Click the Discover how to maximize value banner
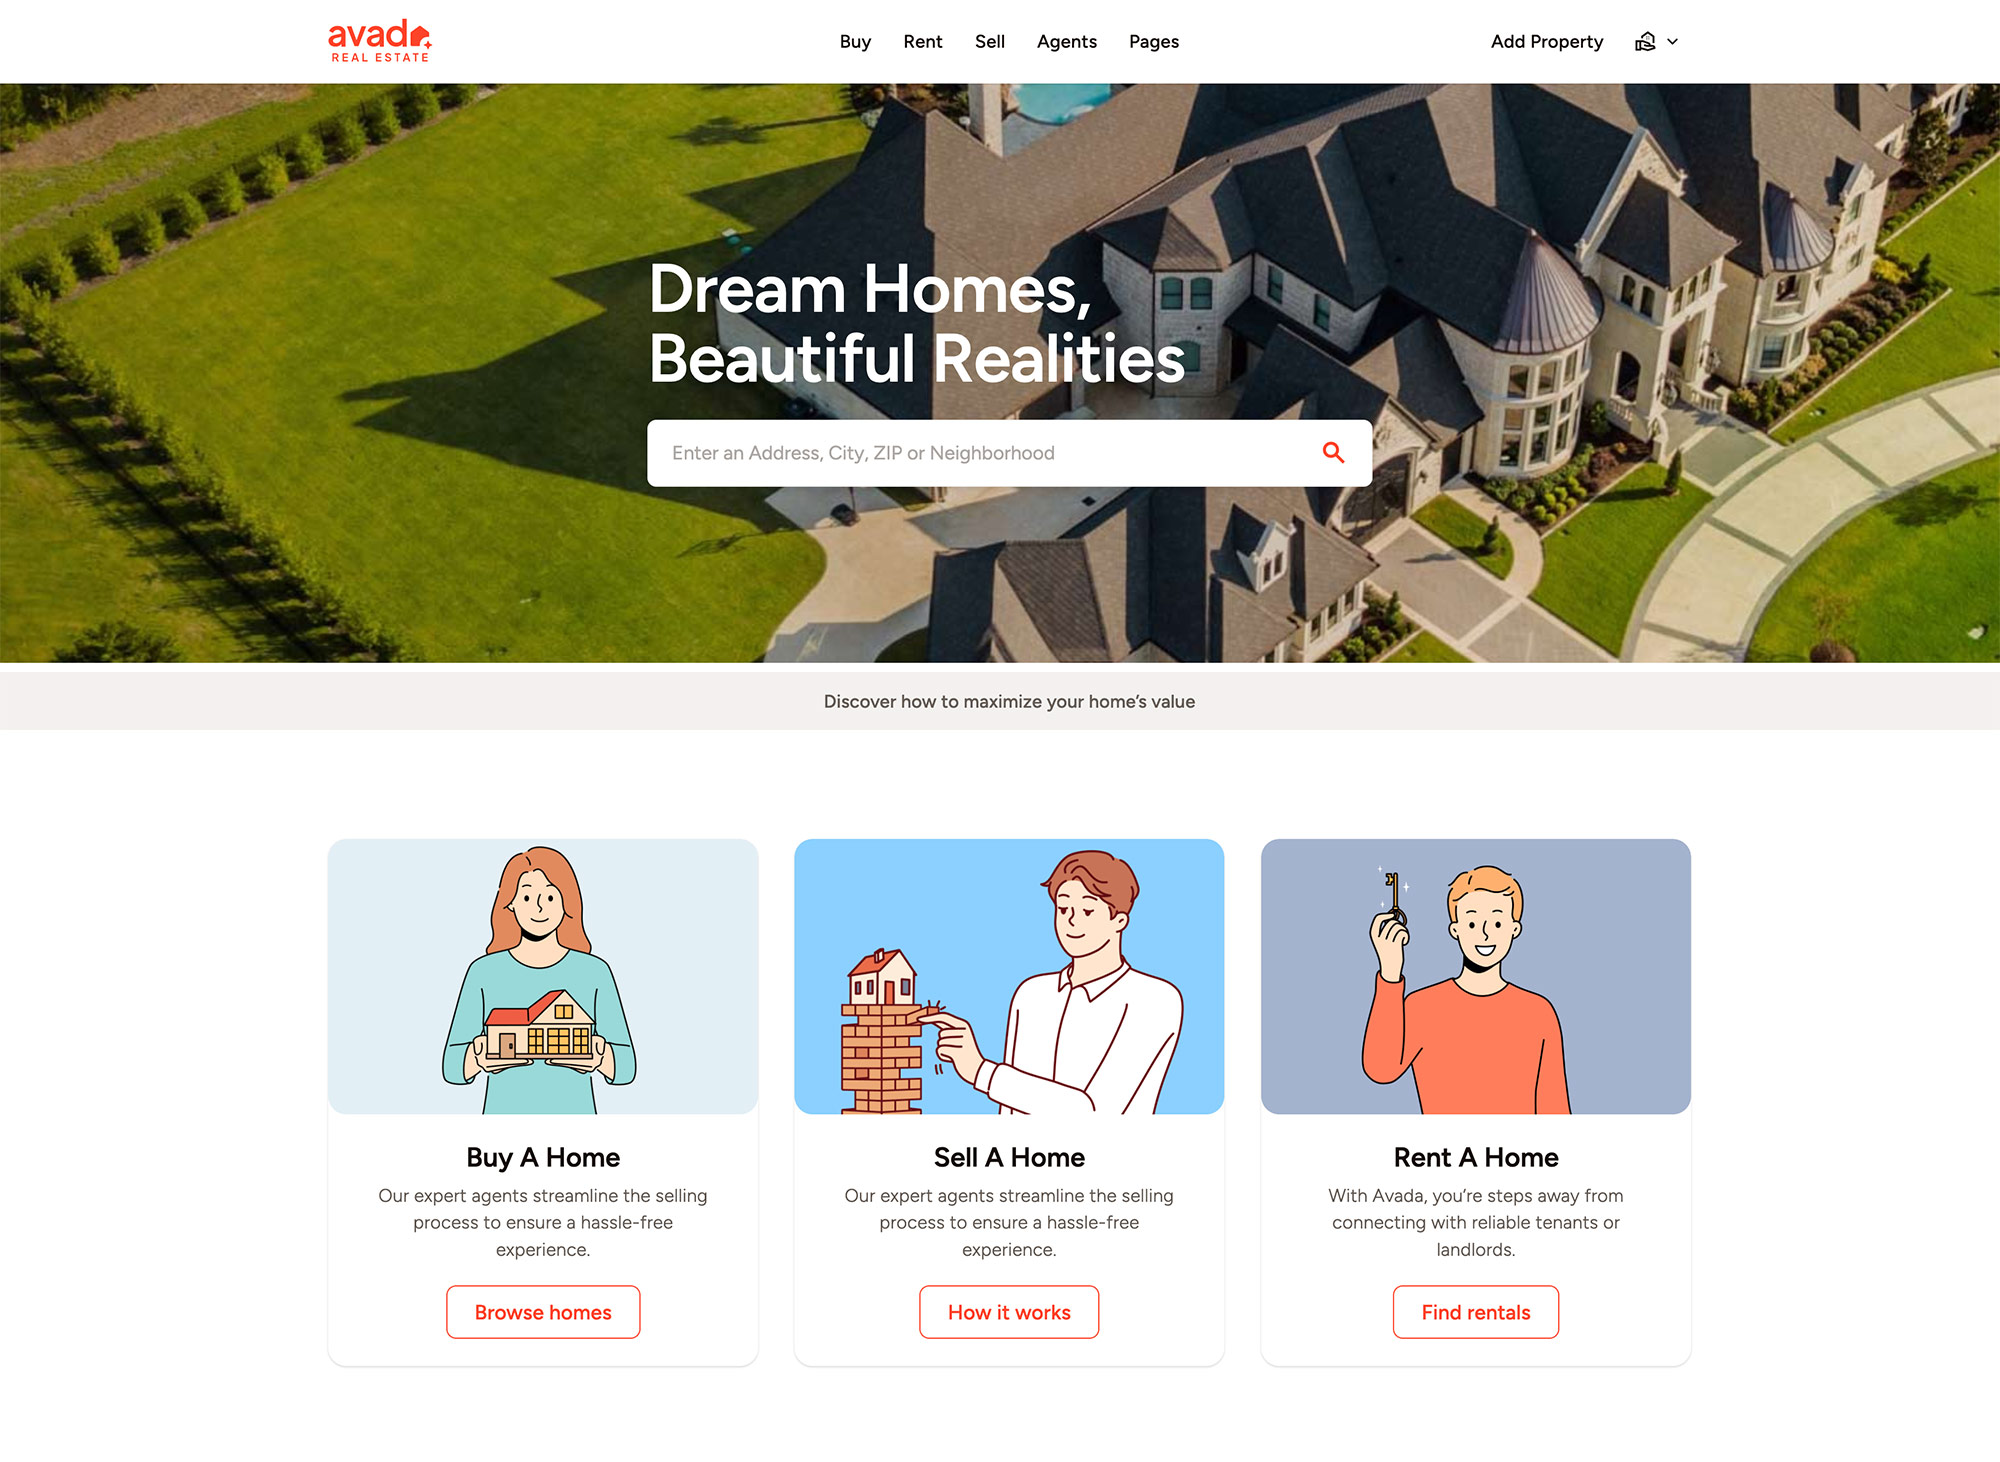 click(1009, 700)
